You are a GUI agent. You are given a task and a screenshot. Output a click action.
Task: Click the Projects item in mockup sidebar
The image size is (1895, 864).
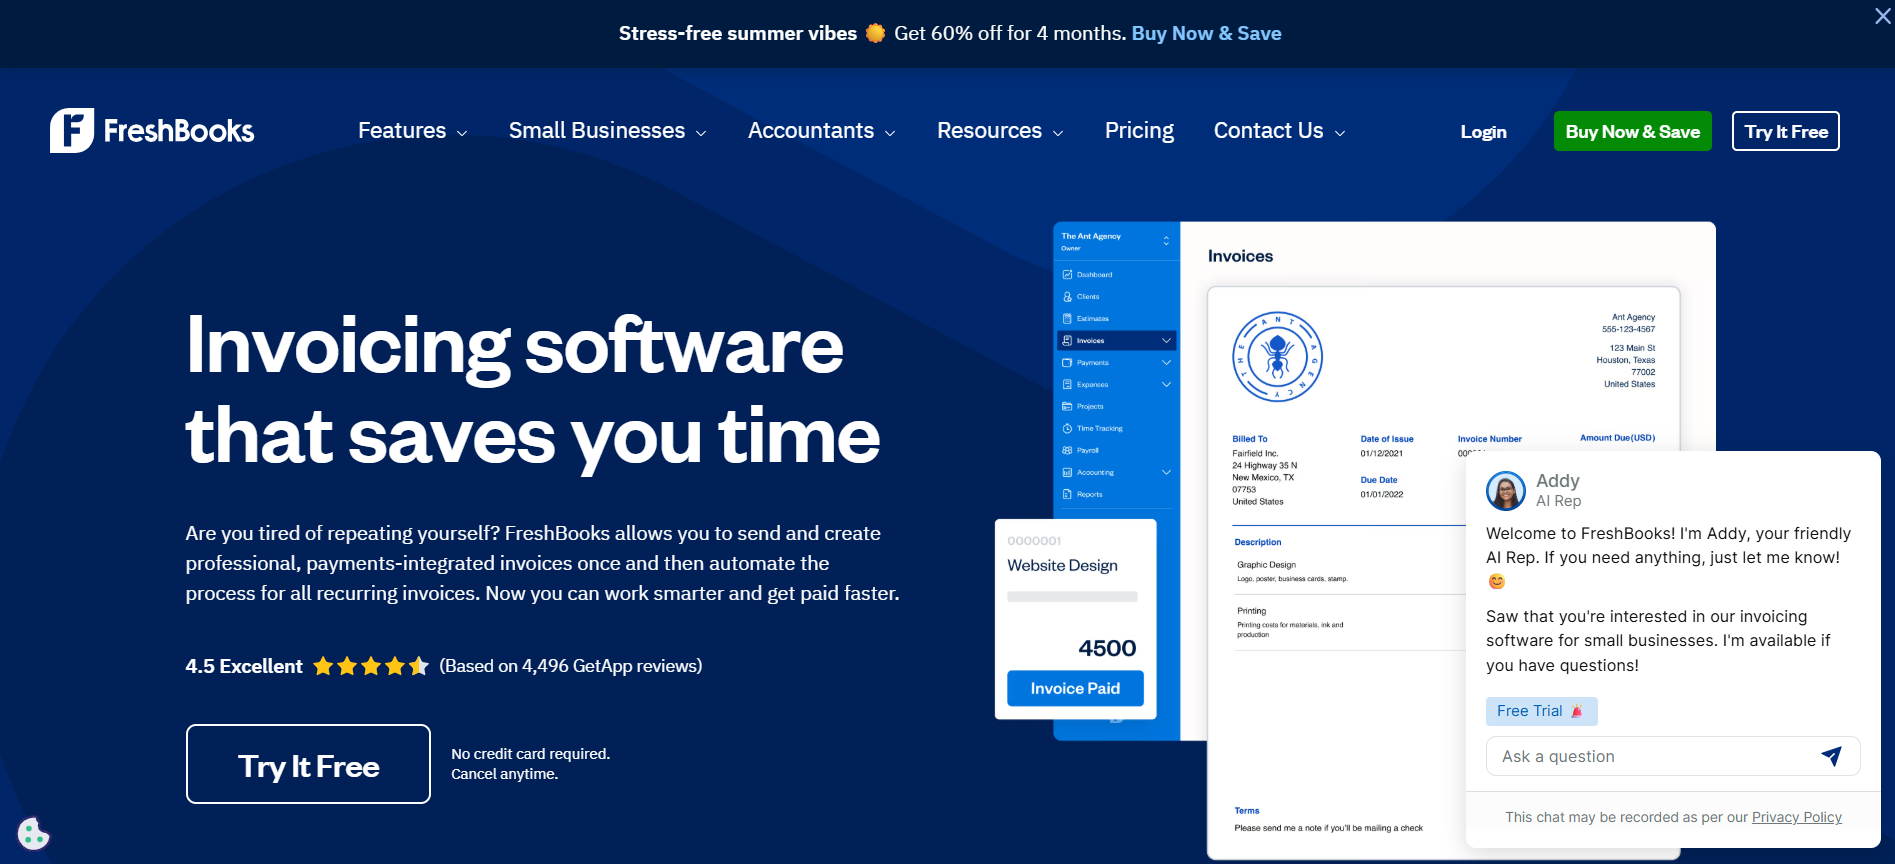(1090, 406)
